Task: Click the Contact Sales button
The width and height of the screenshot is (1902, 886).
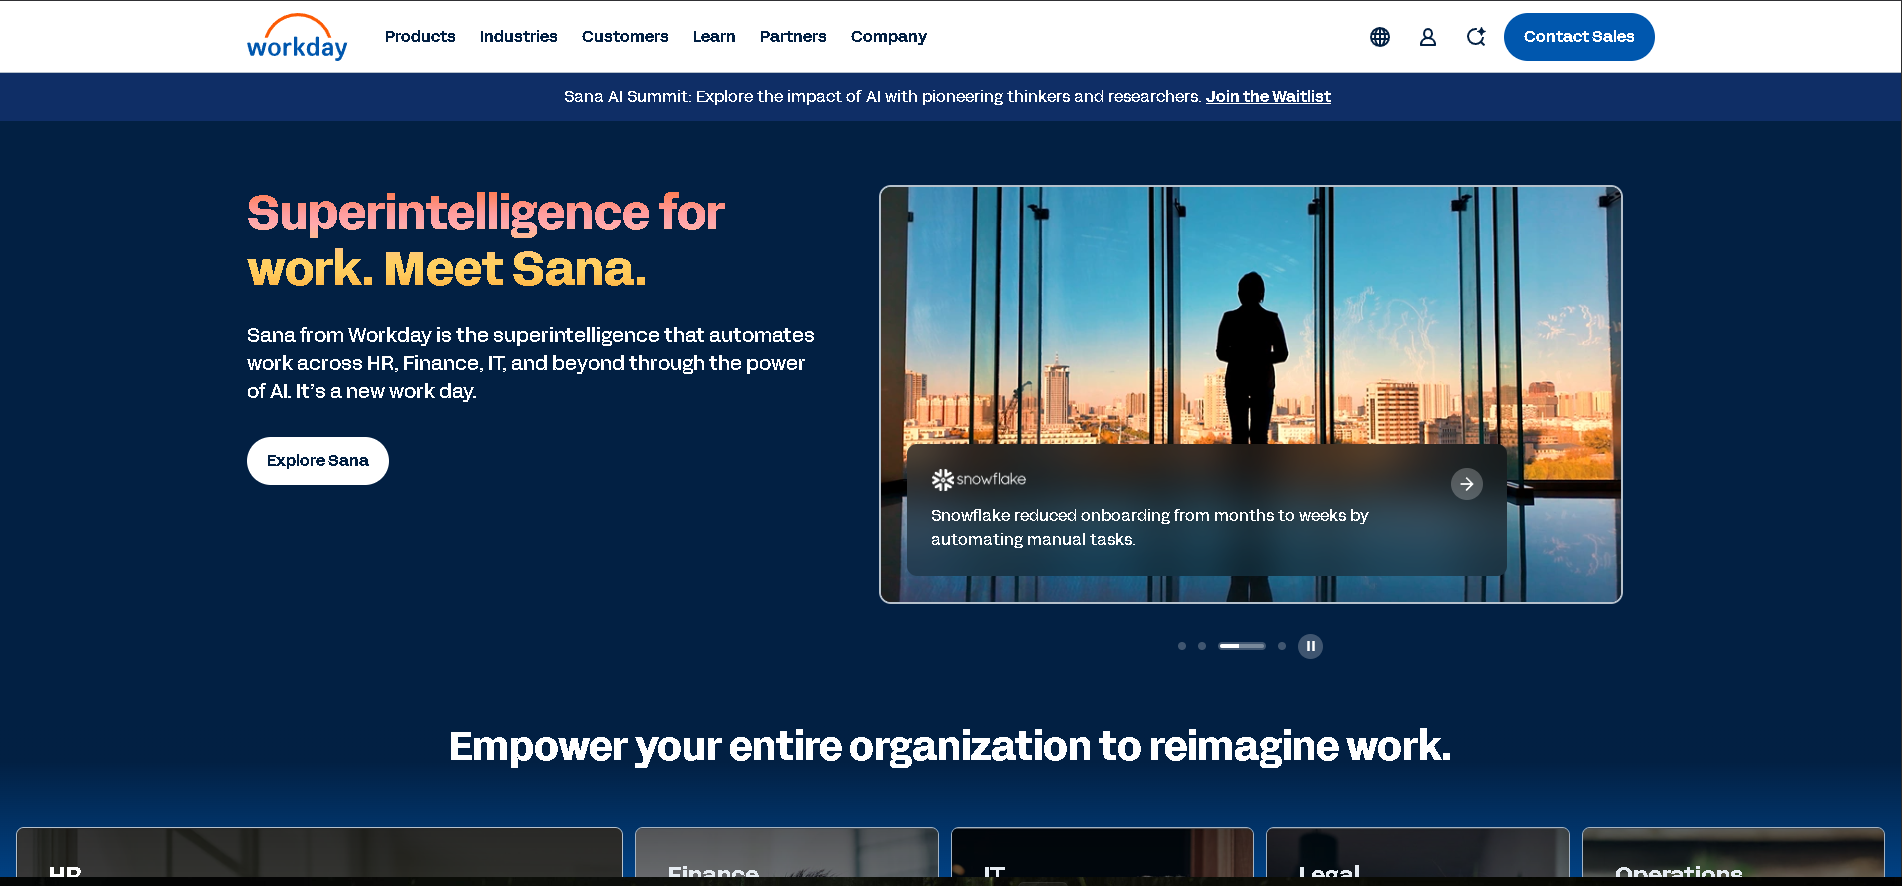Action: 1579,37
